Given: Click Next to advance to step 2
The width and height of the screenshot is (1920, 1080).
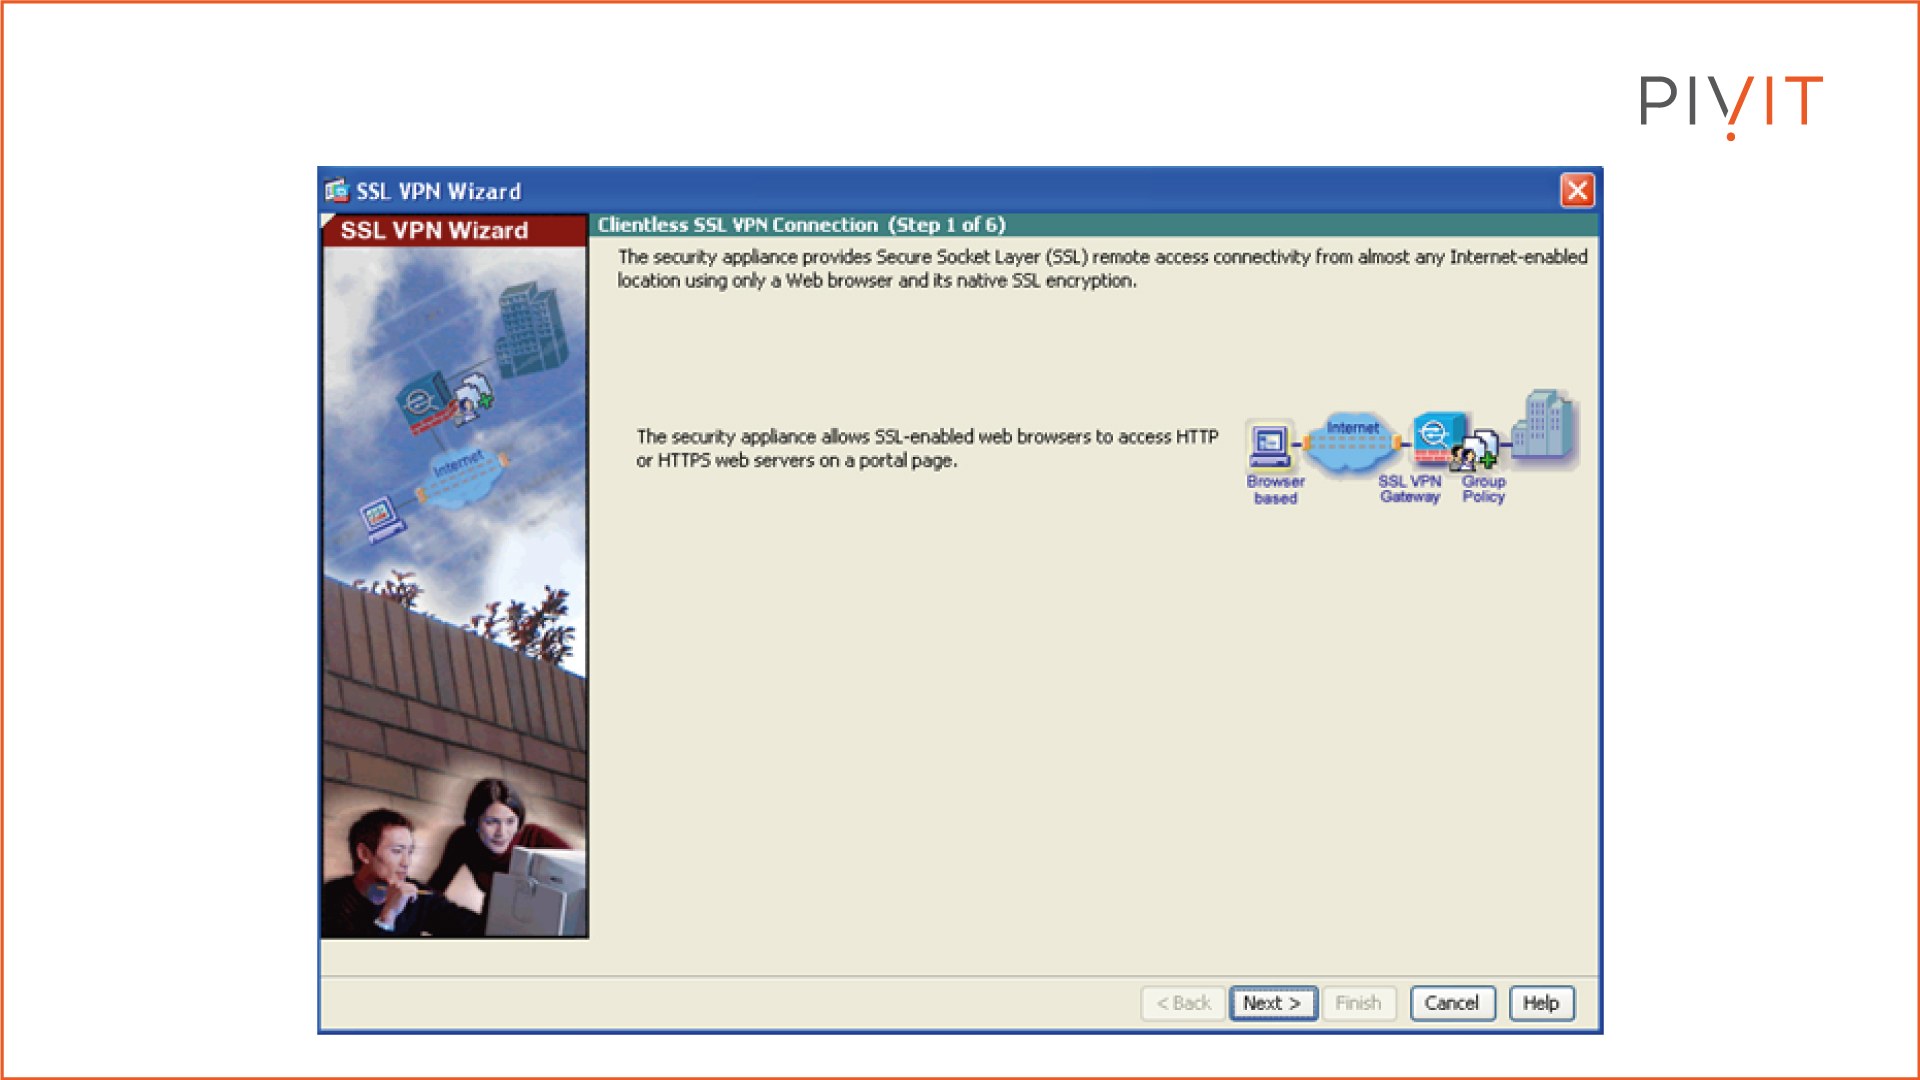Looking at the screenshot, I should point(1272,1003).
